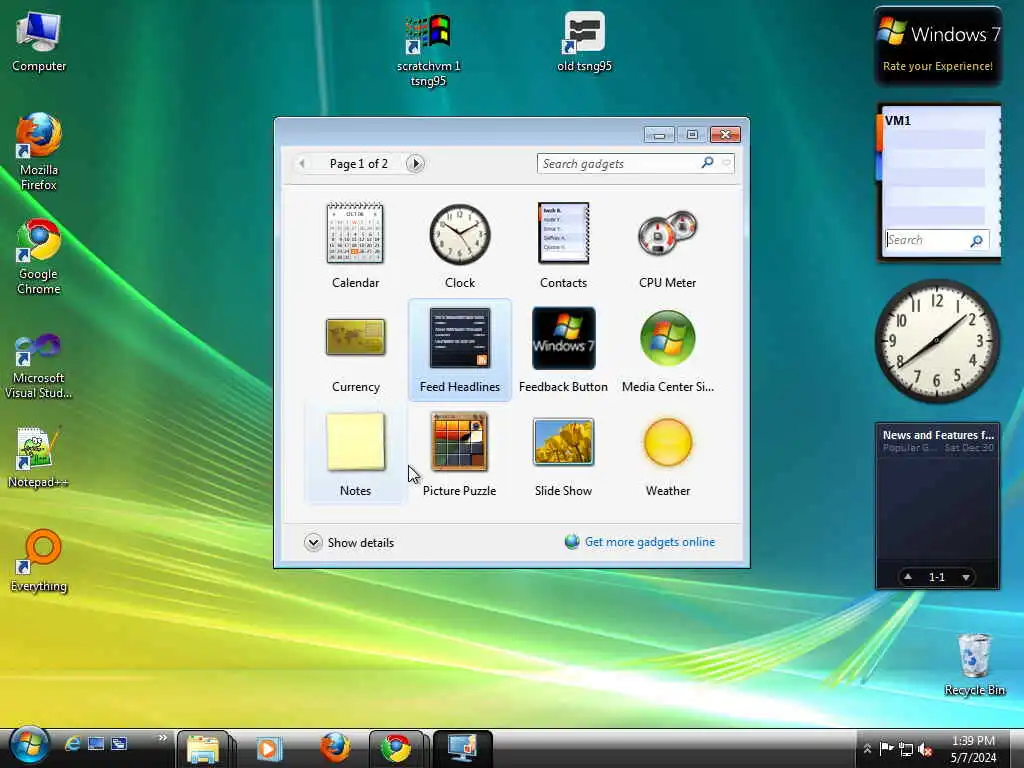Open Computer desktop icon
Image resolution: width=1024 pixels, height=768 pixels.
[x=39, y=42]
